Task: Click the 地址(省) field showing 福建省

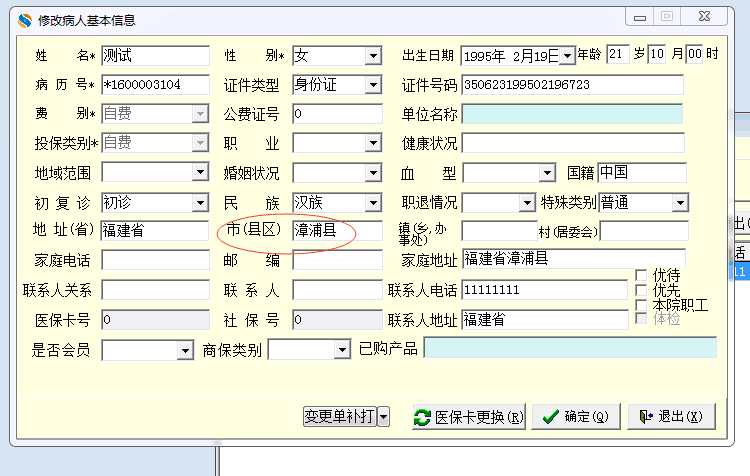Action: pos(155,231)
